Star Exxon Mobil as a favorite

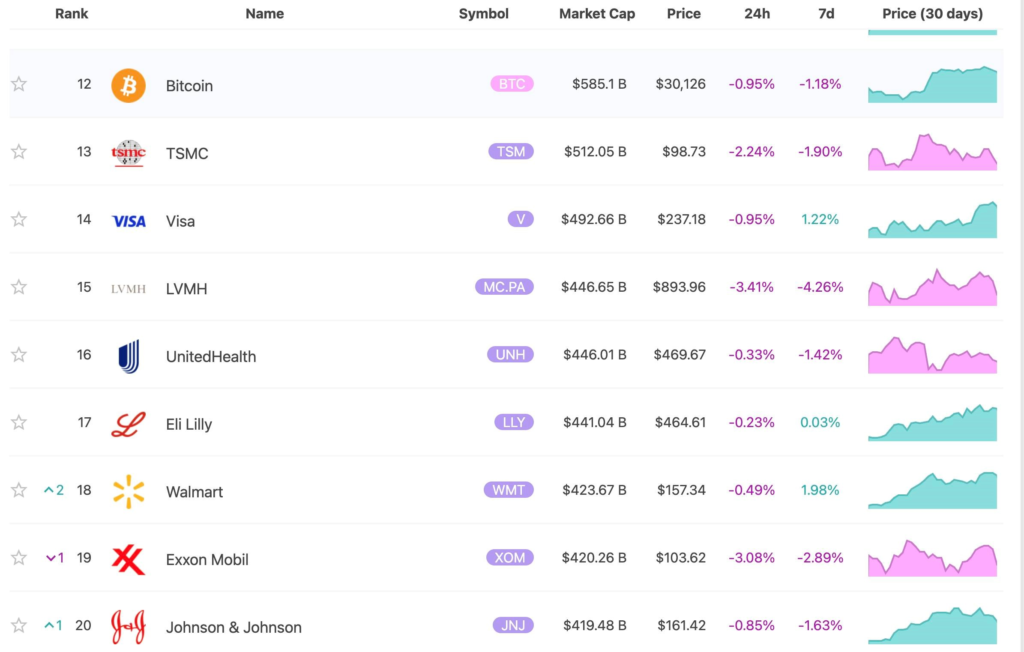coord(19,557)
